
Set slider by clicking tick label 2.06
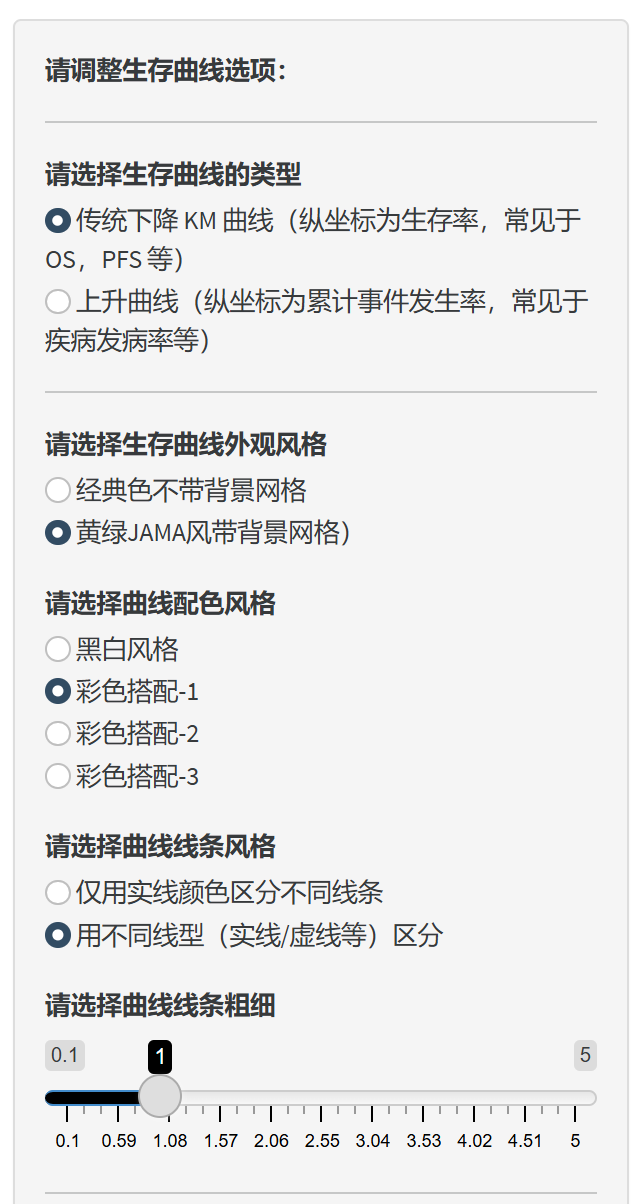(271, 1141)
